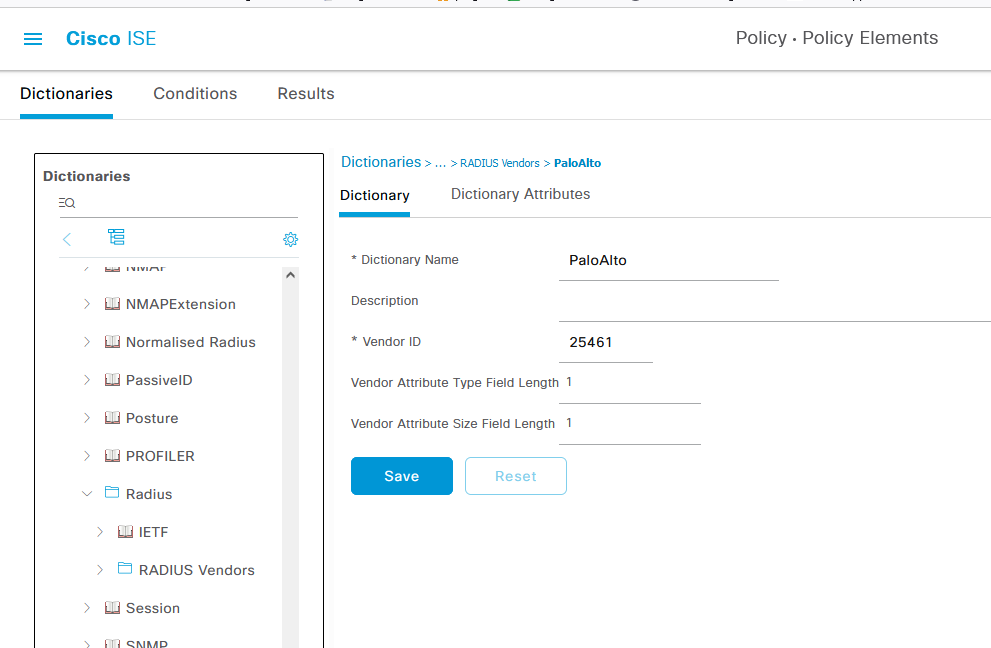Screen dimensions: 991x648
Task: Click Vendor Attribute Type Field Length input
Action: coord(630,383)
